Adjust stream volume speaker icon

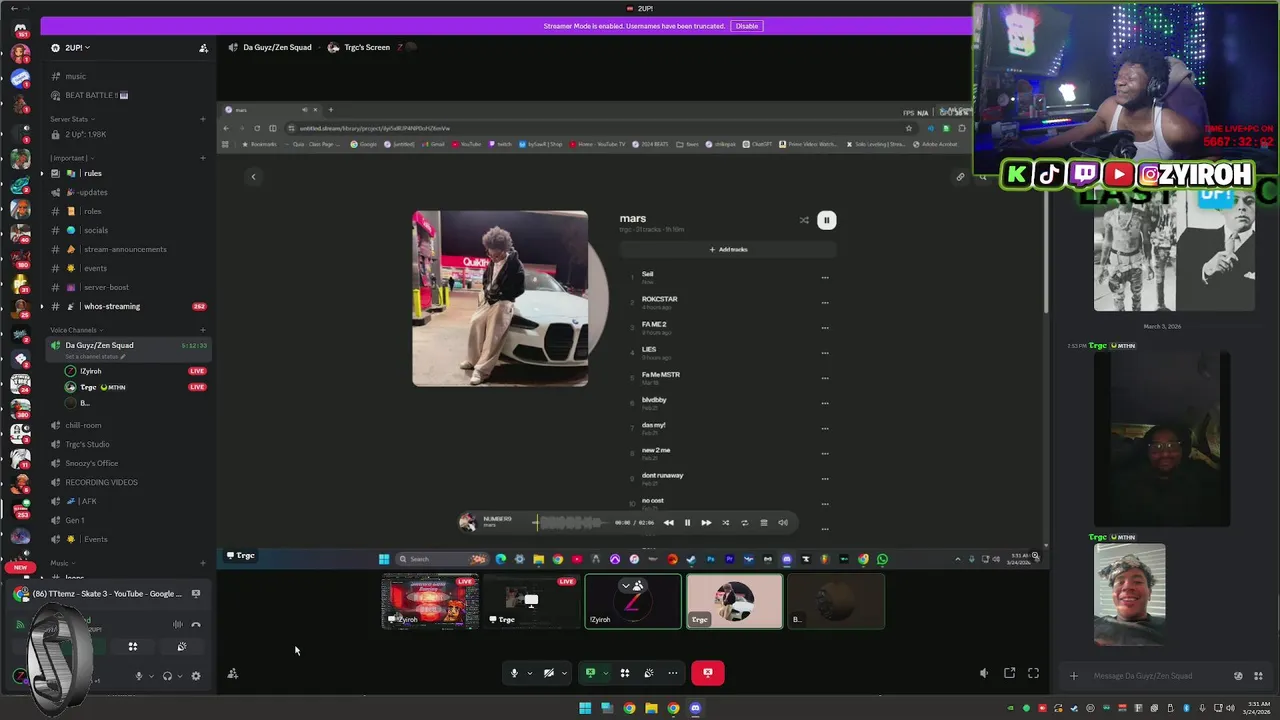click(x=984, y=673)
